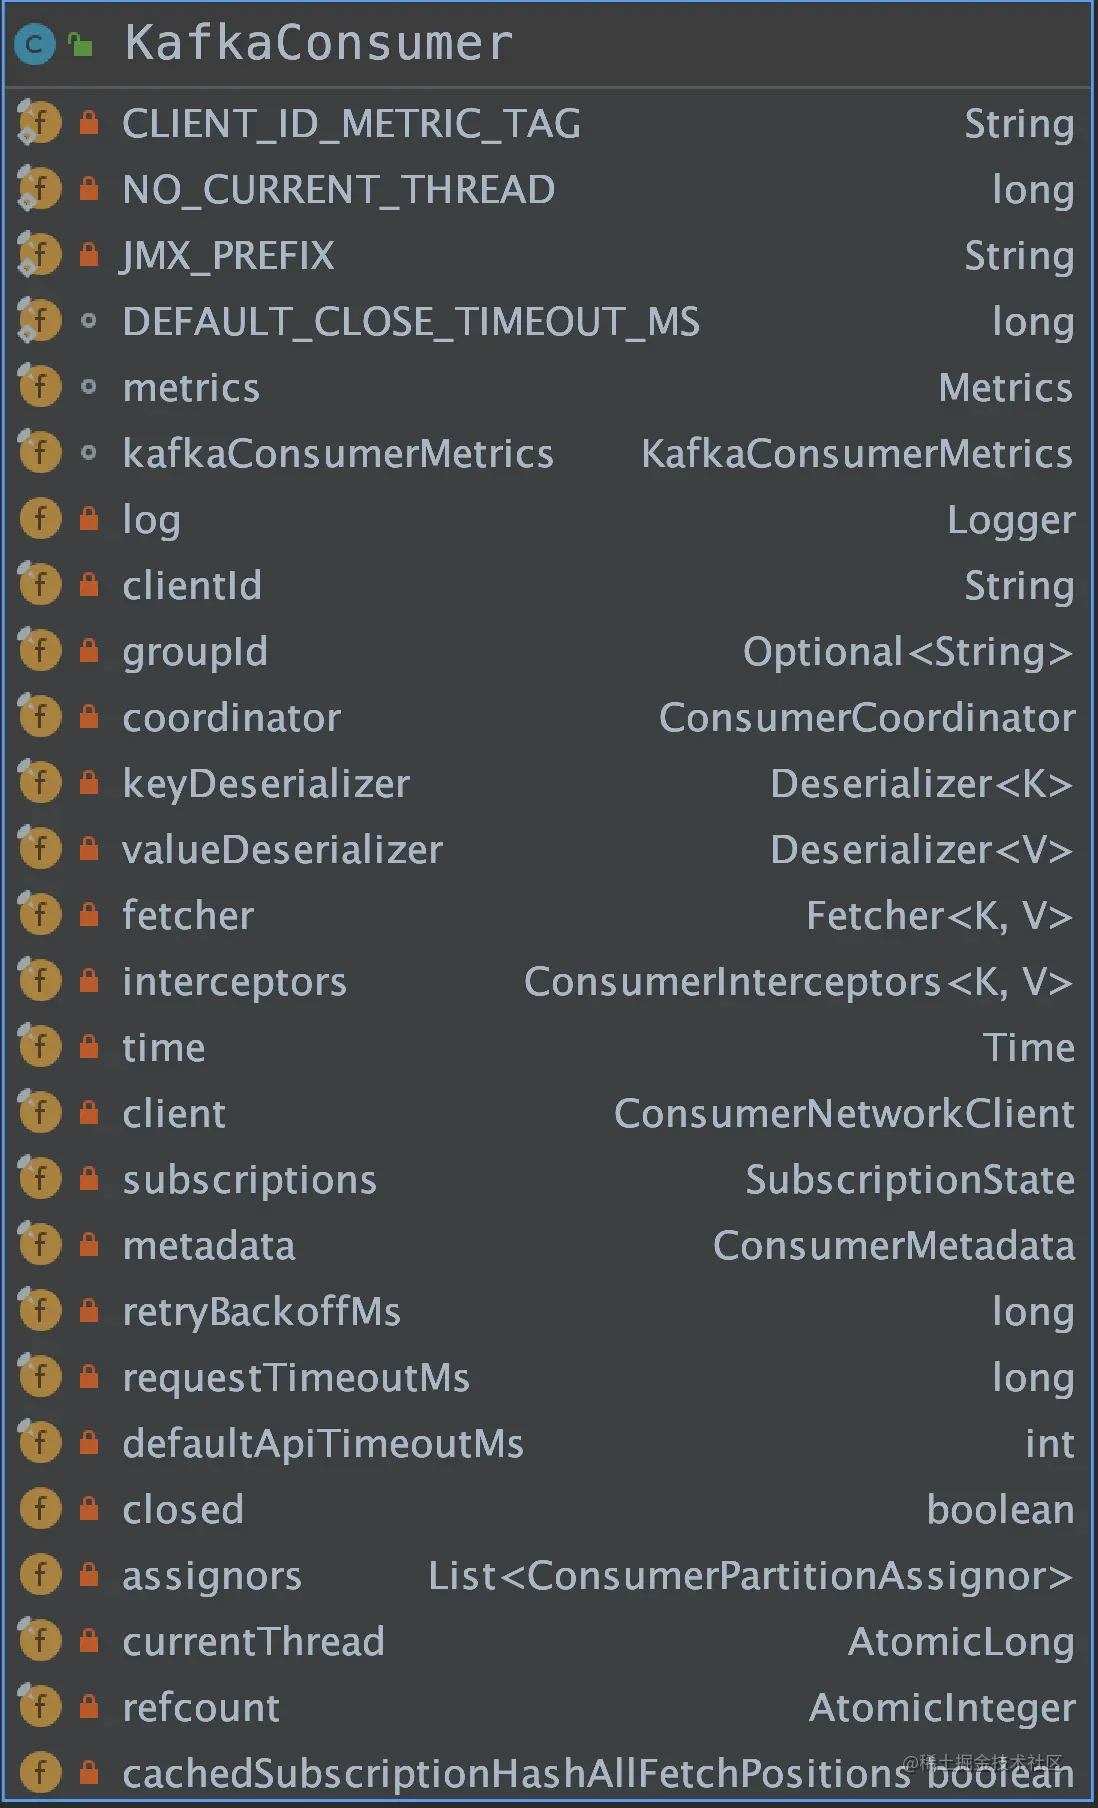The width and height of the screenshot is (1098, 1808).
Task: Select the subscriptions field row
Action: click(x=548, y=1179)
